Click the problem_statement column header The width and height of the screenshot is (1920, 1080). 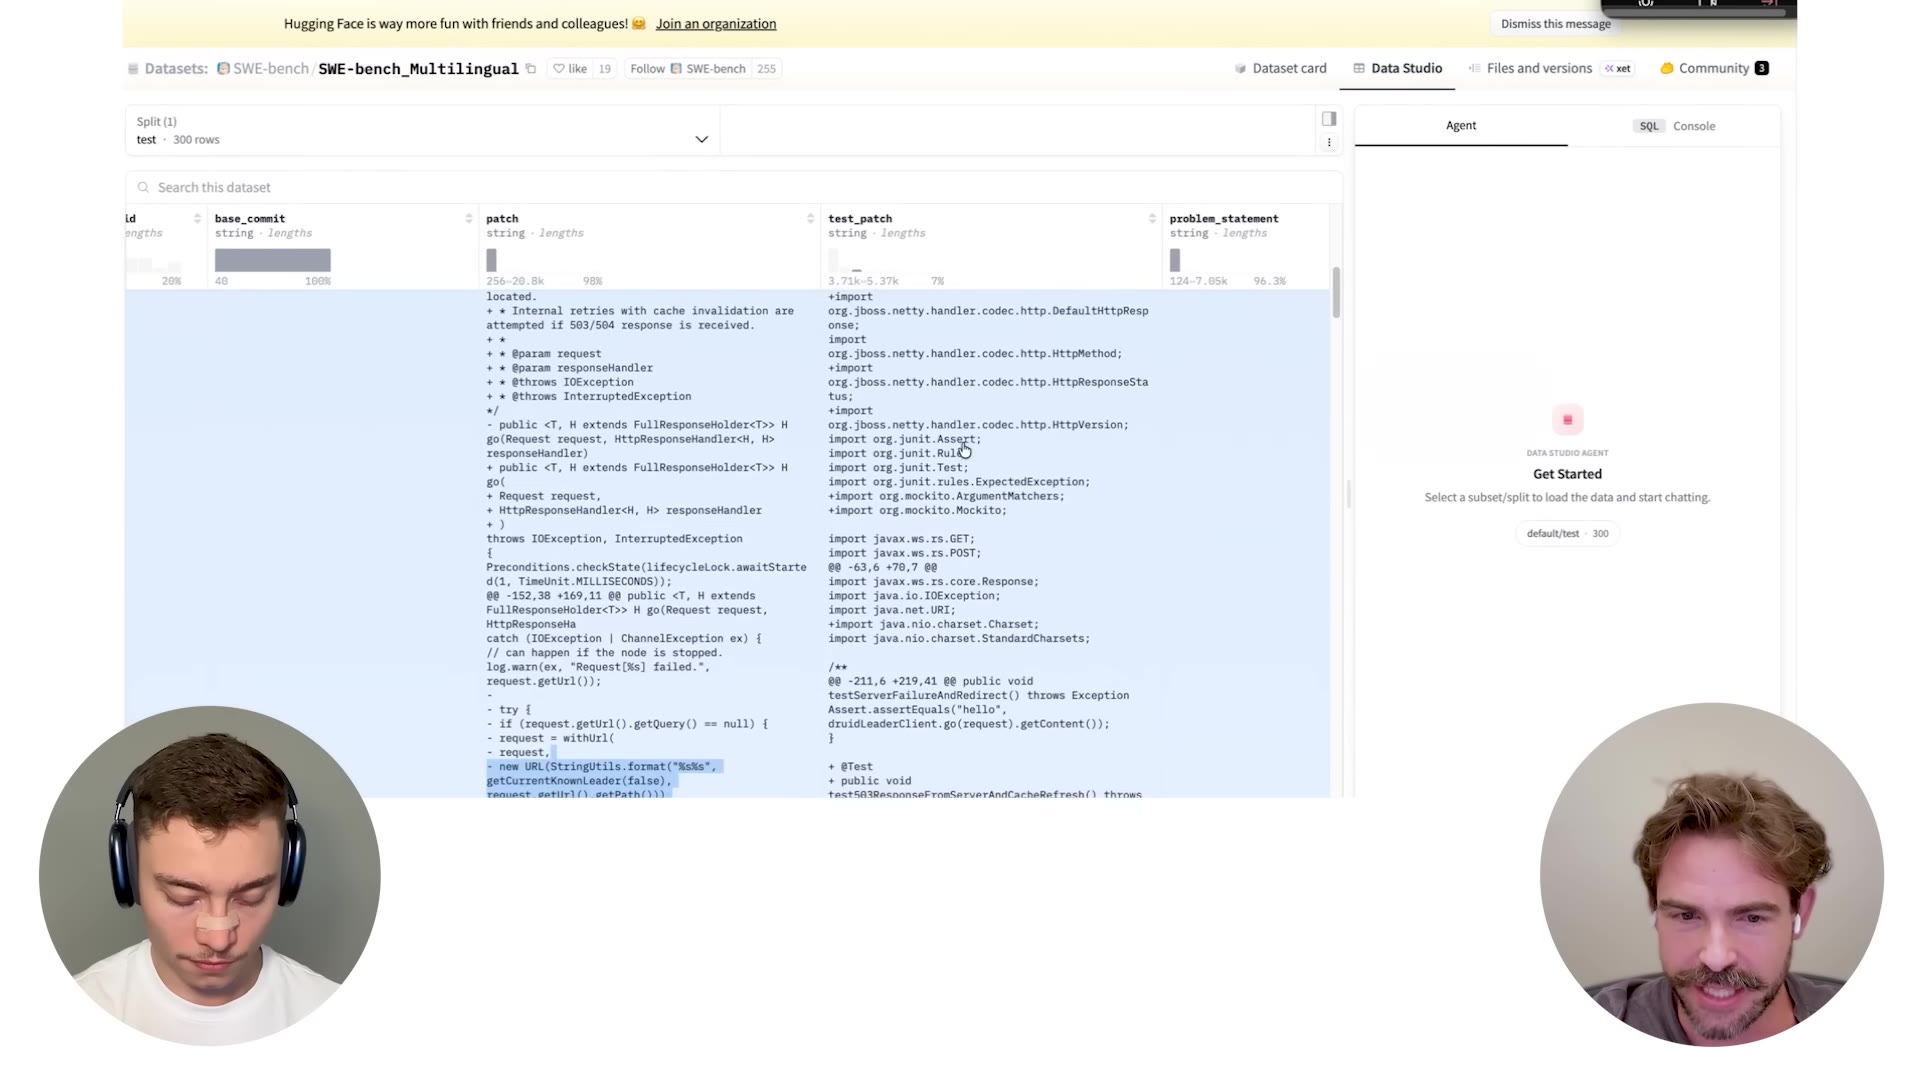(1224, 219)
